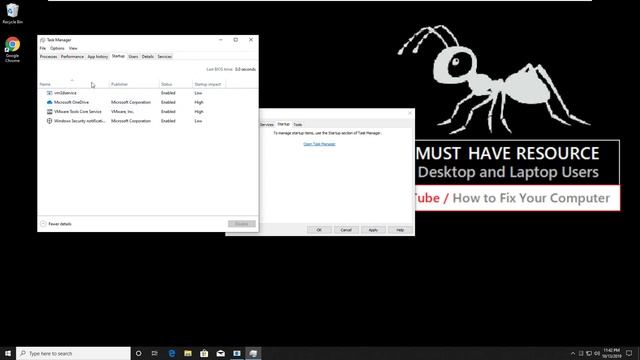Click the vm3dservice entry icon
Image resolution: width=640 pixels, height=360 pixels.
(x=49, y=93)
